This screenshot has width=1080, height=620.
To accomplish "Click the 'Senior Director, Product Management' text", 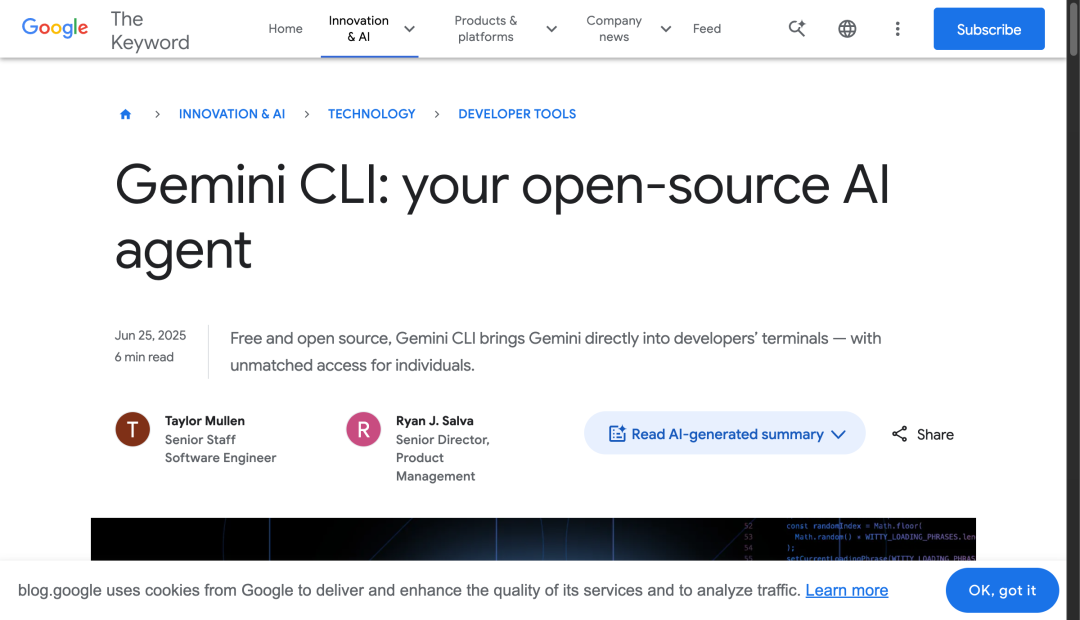I will pyautogui.click(x=442, y=457).
